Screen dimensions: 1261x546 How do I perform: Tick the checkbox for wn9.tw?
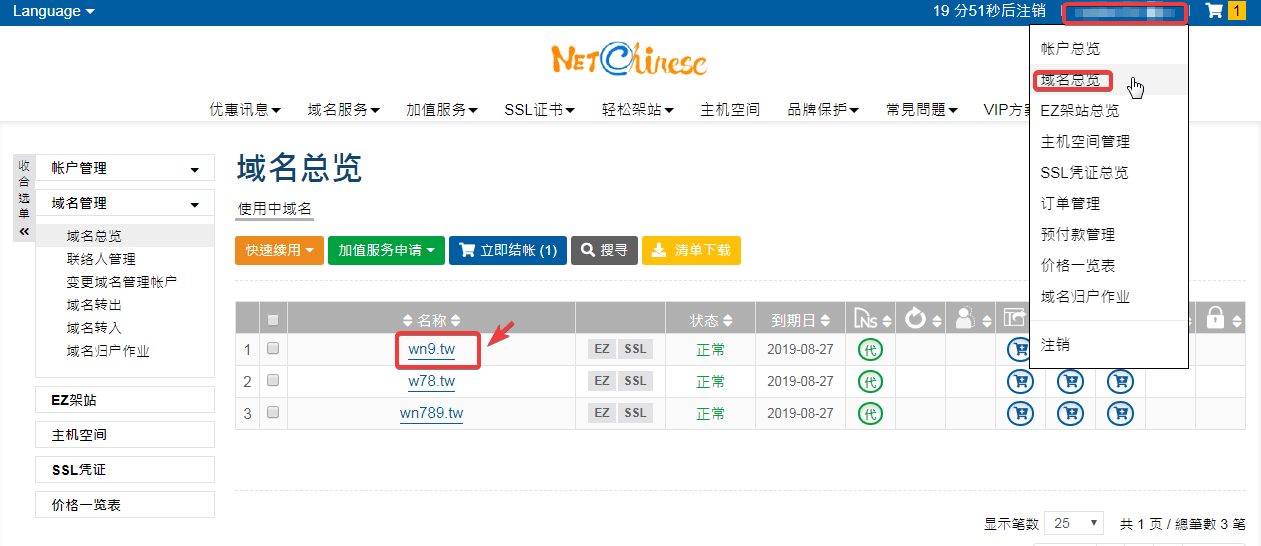(273, 349)
